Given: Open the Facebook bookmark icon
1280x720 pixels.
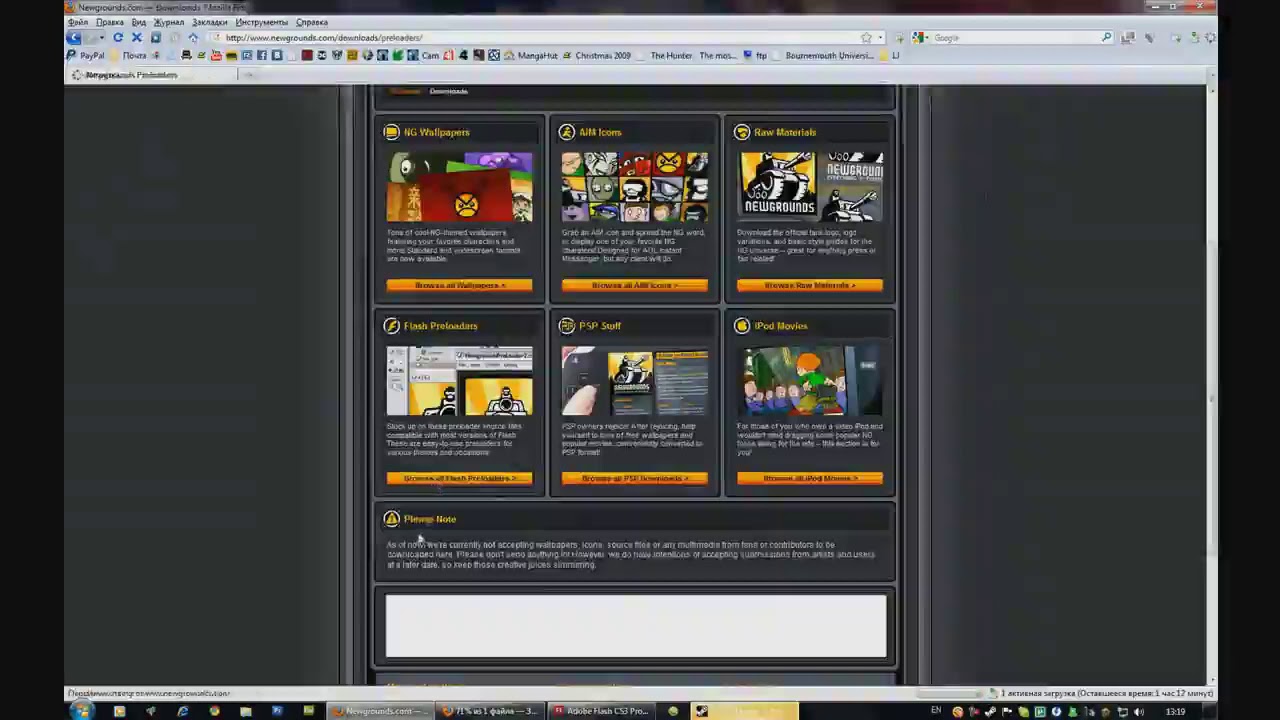Looking at the screenshot, I should coord(262,55).
